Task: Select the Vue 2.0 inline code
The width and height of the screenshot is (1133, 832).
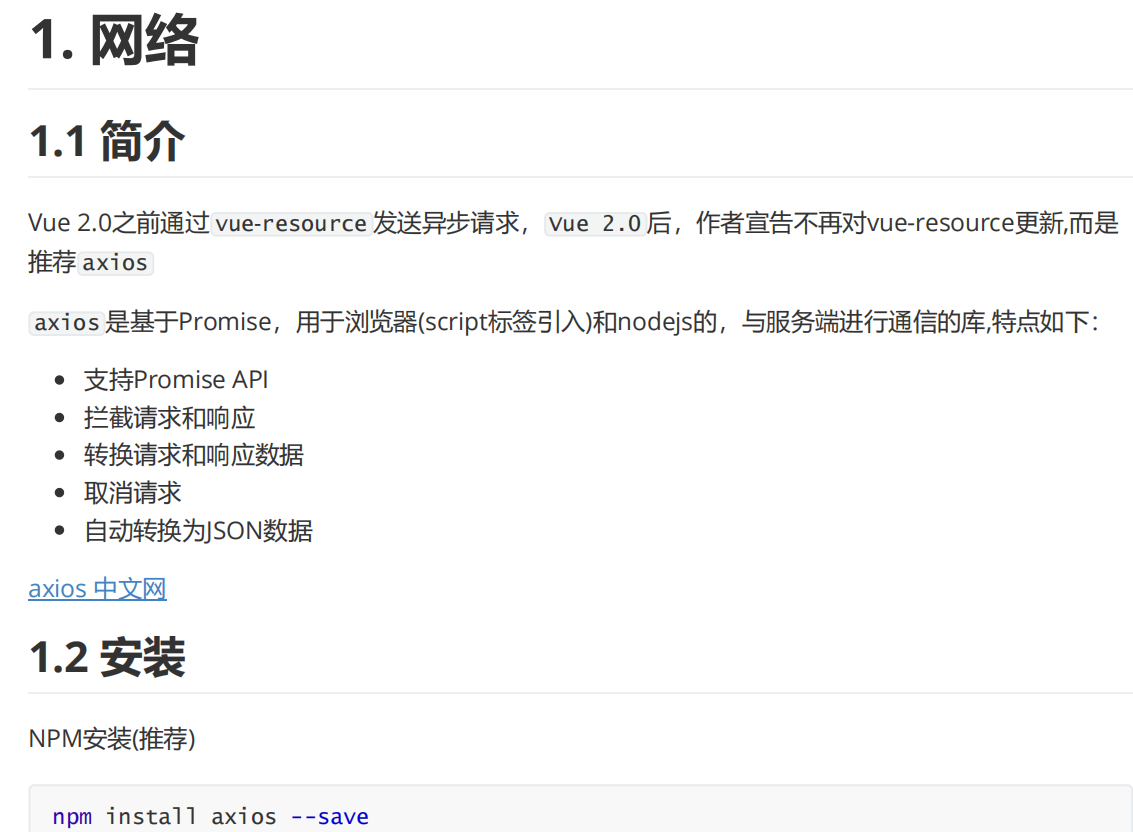Action: coord(595,223)
